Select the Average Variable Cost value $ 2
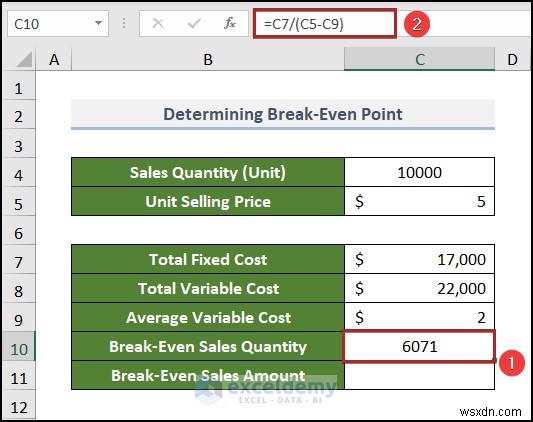This screenshot has height=422, width=533. click(419, 317)
